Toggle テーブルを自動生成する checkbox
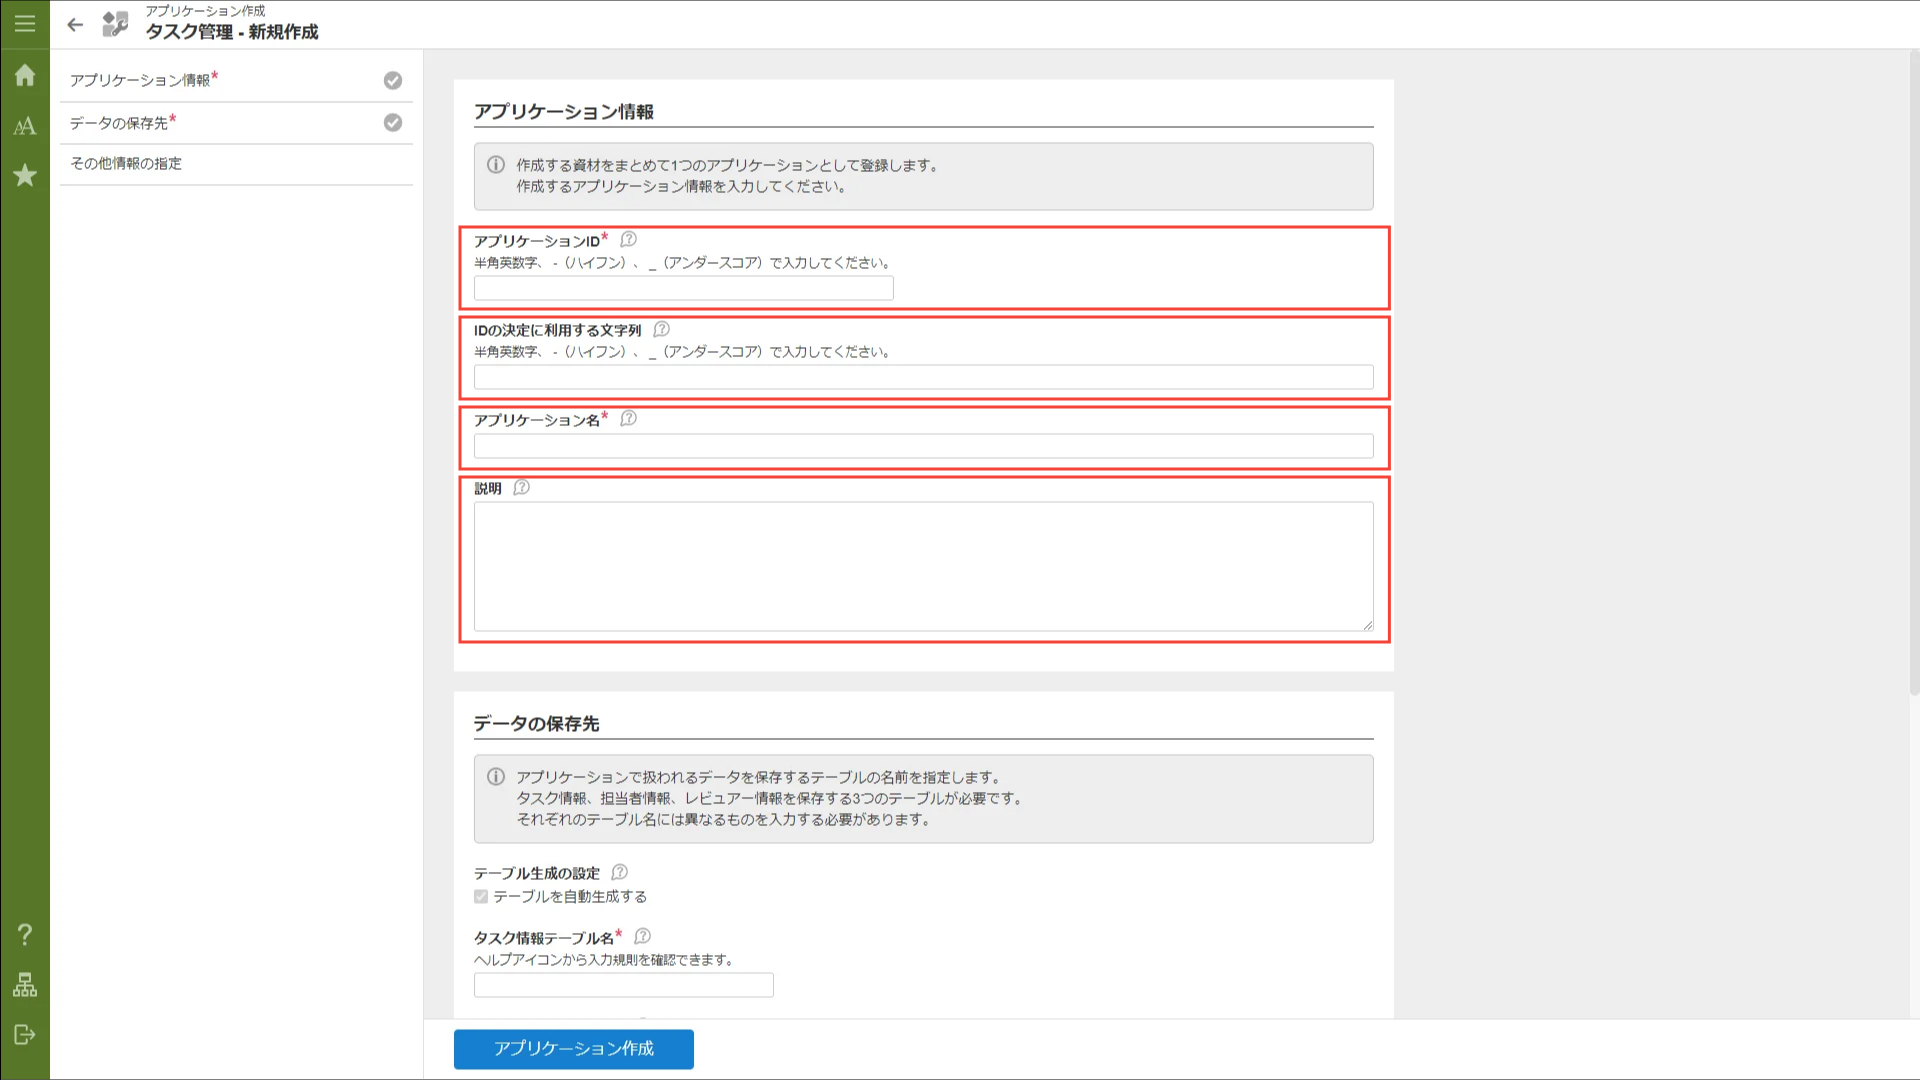 tap(481, 897)
